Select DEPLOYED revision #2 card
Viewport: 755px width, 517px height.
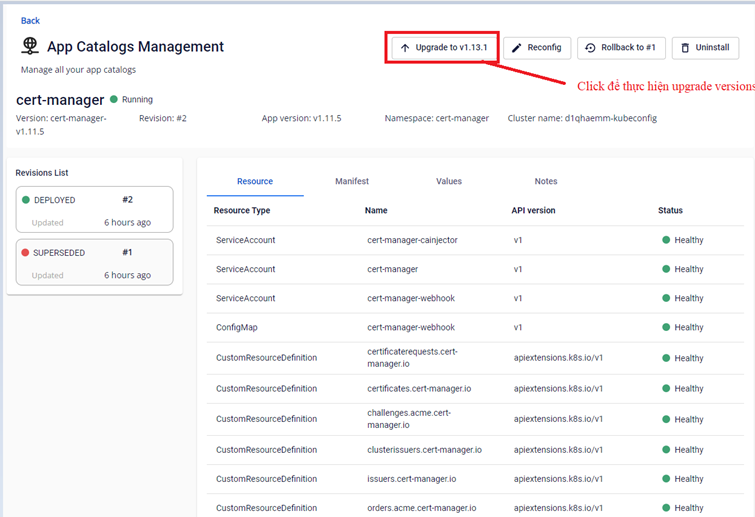point(94,210)
